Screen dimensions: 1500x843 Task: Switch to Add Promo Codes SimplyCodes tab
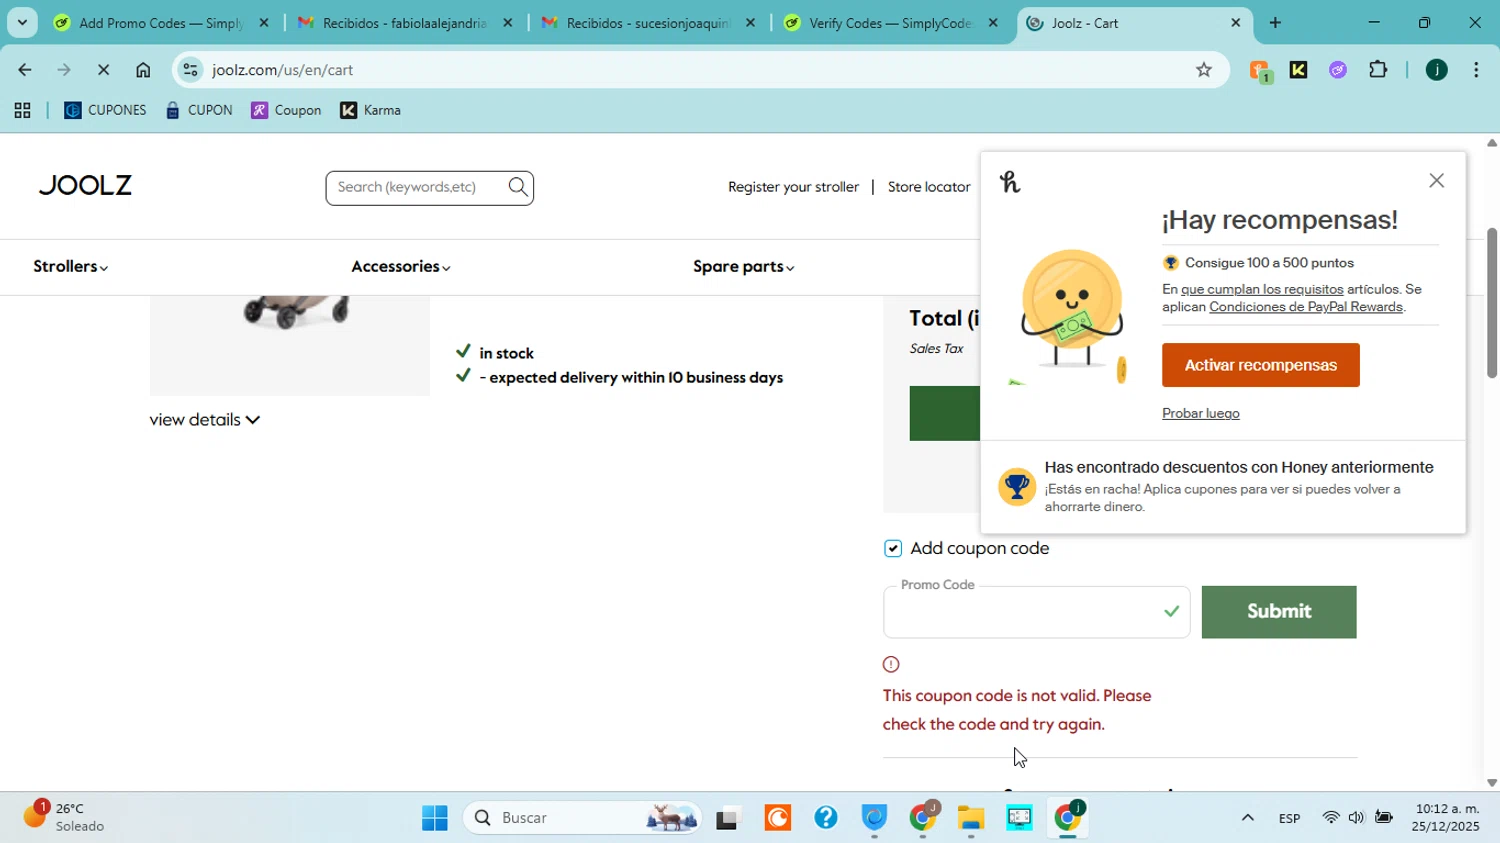tap(160, 22)
